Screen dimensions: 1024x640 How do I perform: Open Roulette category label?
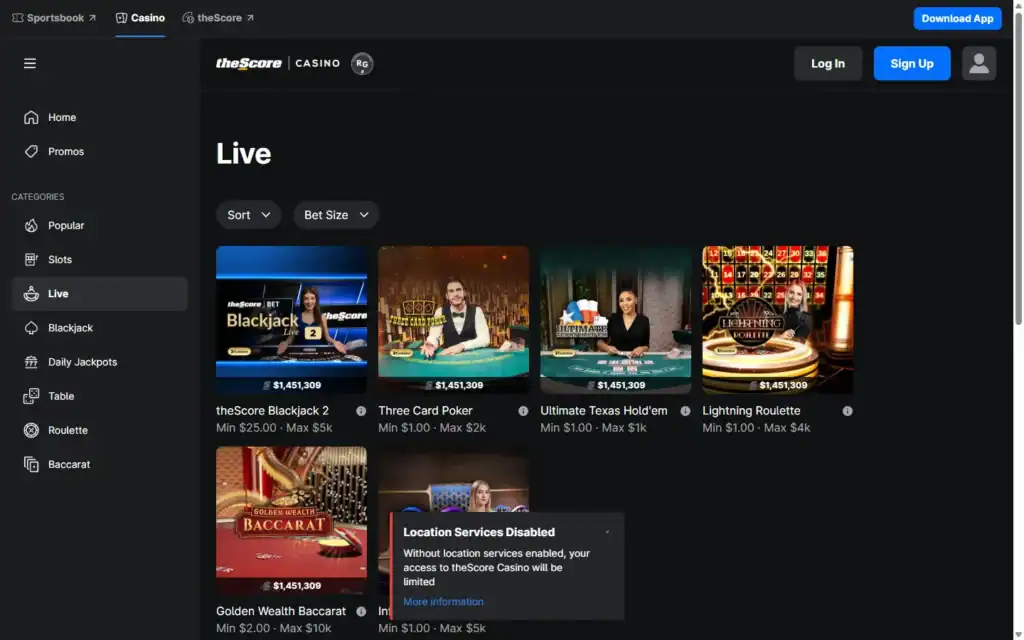pos(68,430)
